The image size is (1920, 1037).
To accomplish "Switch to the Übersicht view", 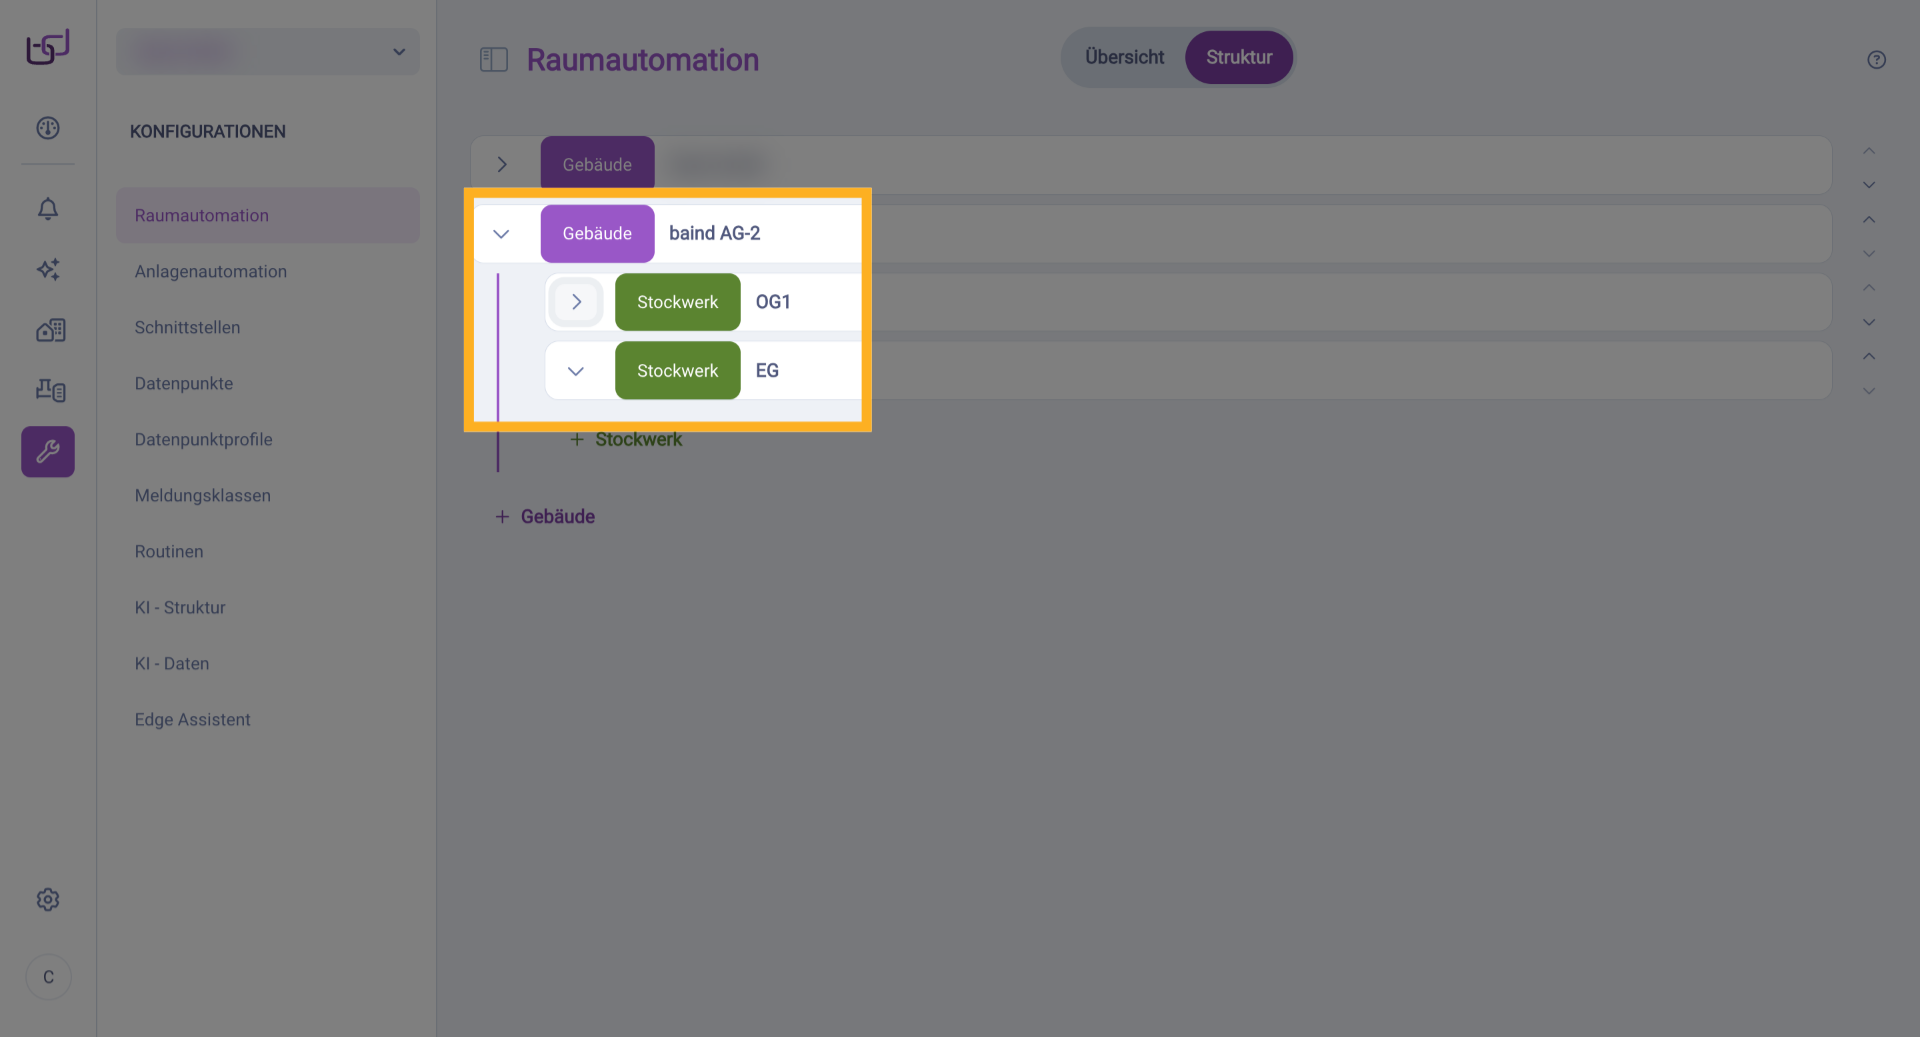I will pyautogui.click(x=1124, y=58).
